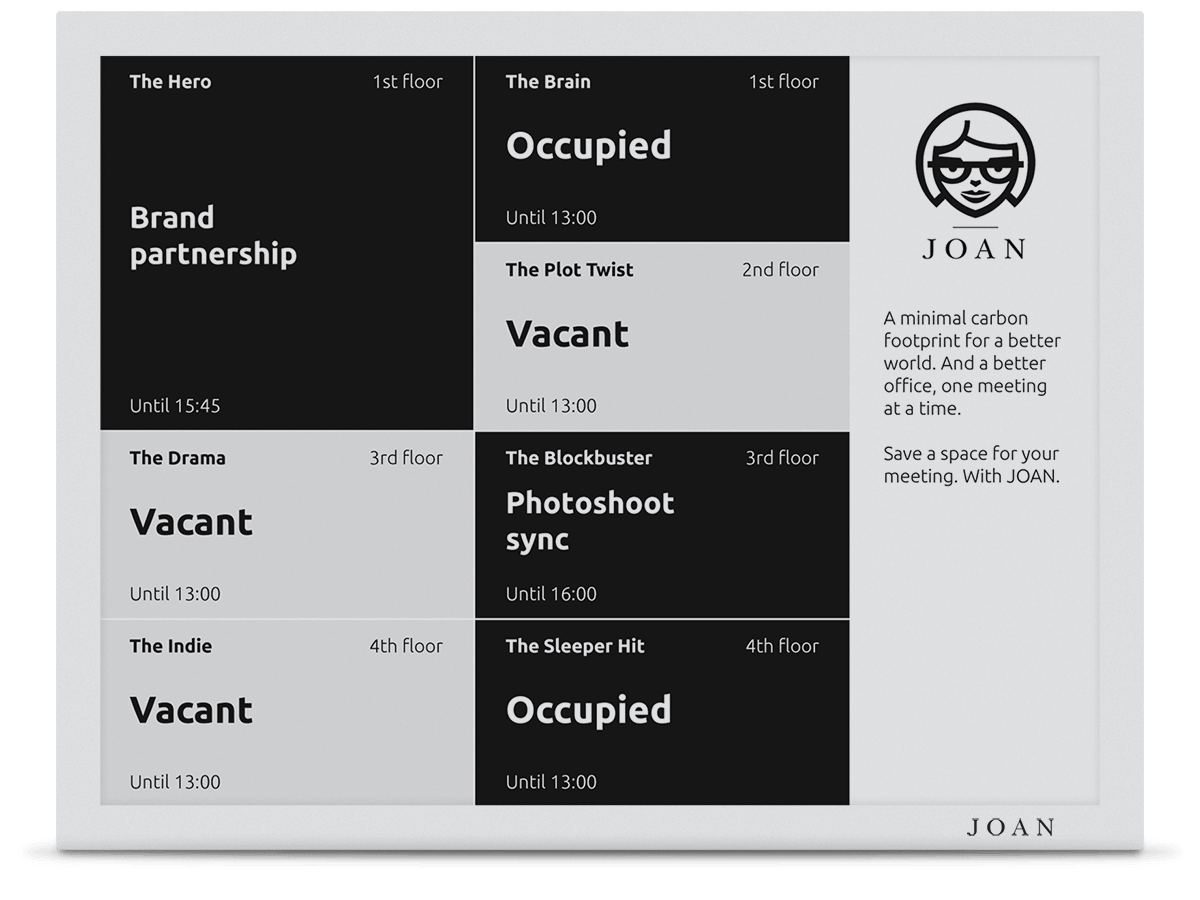Click the '3rd floor' label of The Drama
Viewport: 1200px width, 900px height.
(406, 458)
